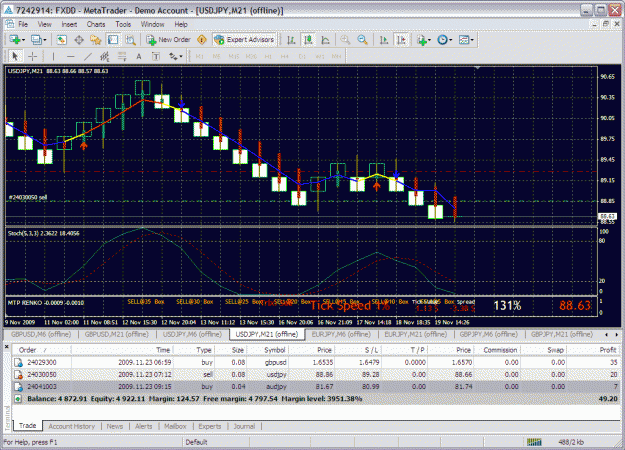
Task: Open the Account History terminal tab
Action: click(x=72, y=426)
